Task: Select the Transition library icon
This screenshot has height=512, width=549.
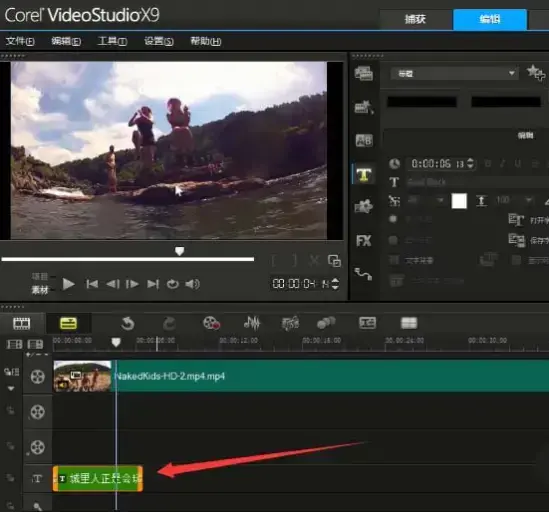Action: 364,140
